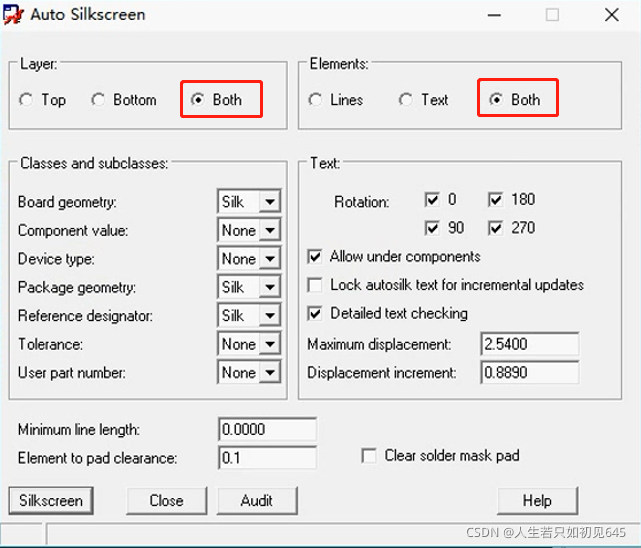Click the Maximum displacement input field
641x548 pixels.
[529, 344]
